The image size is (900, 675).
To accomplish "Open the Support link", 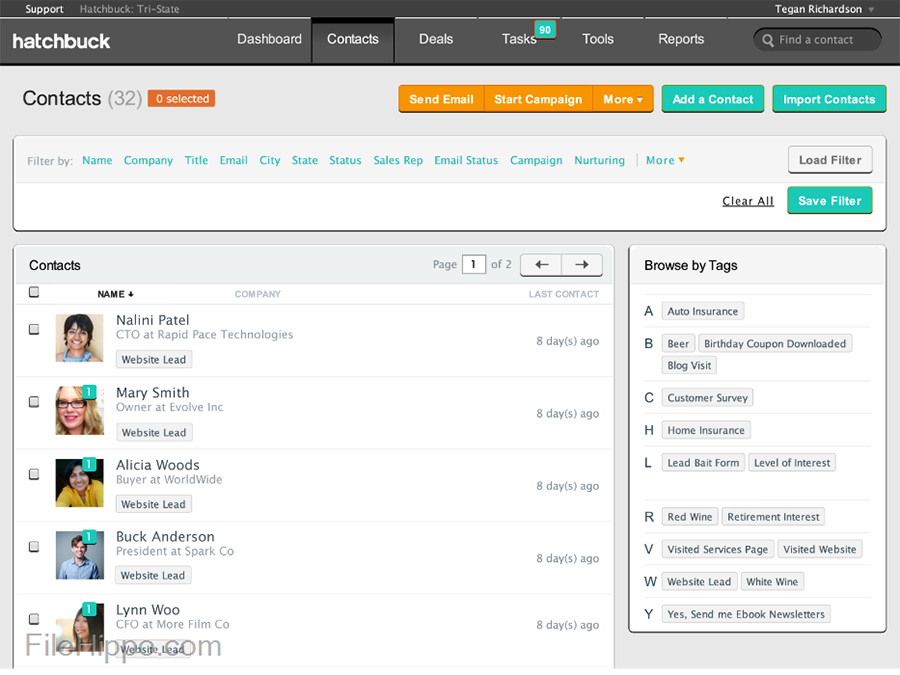I will click(44, 9).
